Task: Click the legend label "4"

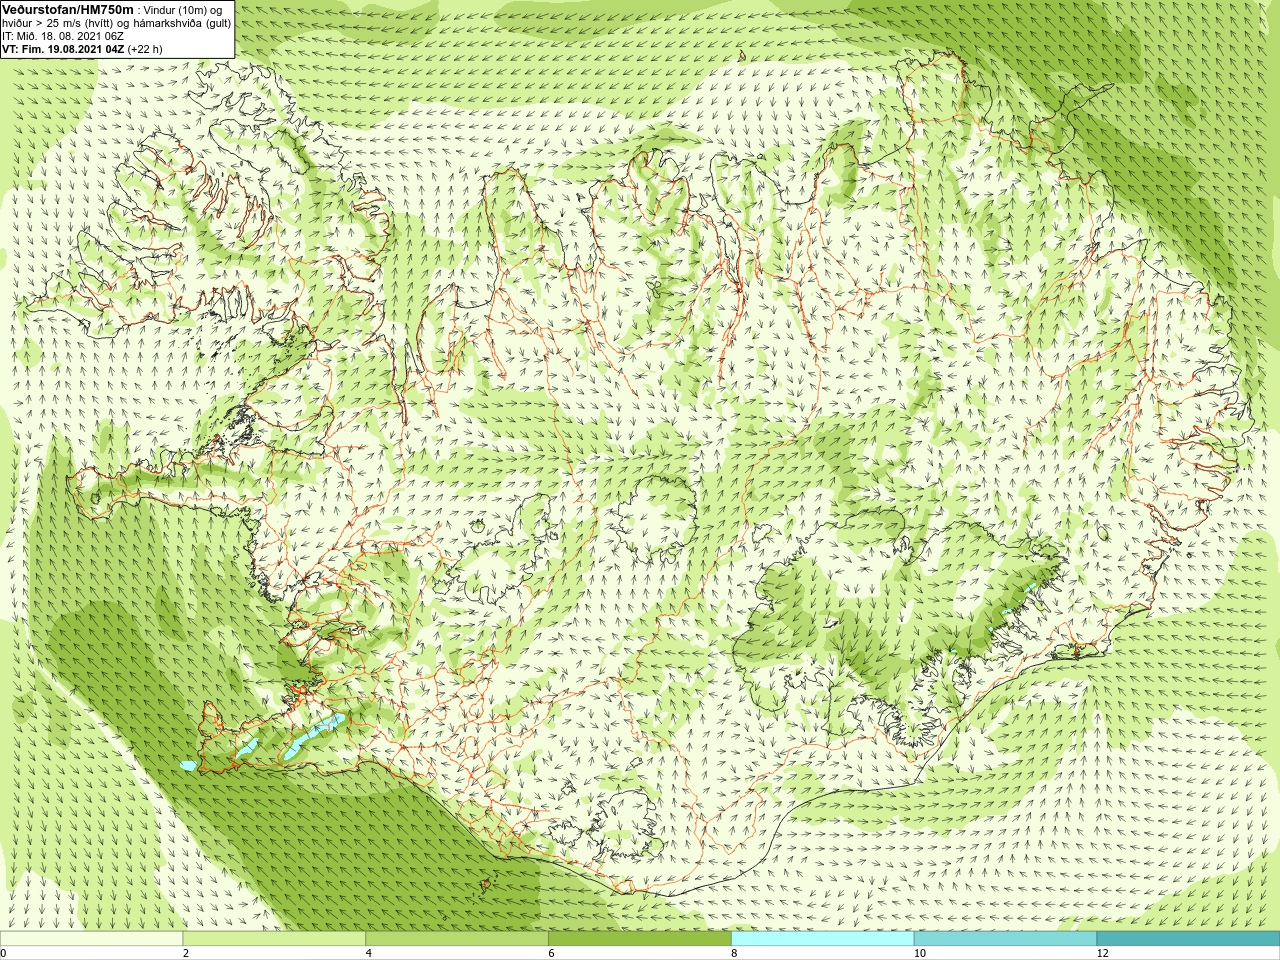Action: click(369, 953)
